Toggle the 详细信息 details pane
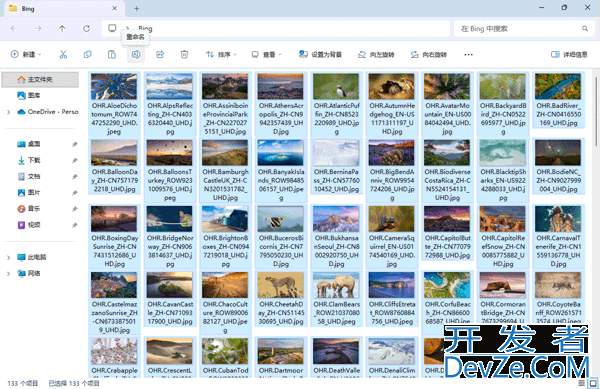Image resolution: width=600 pixels, height=389 pixels. (569, 55)
